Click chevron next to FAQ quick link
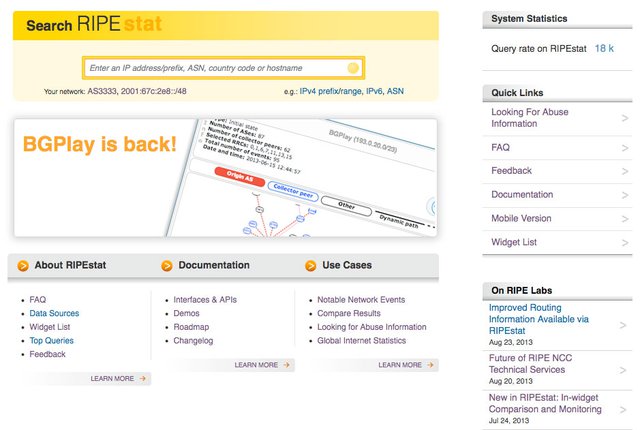Image resolution: width=640 pixels, height=430 pixels. [x=624, y=148]
